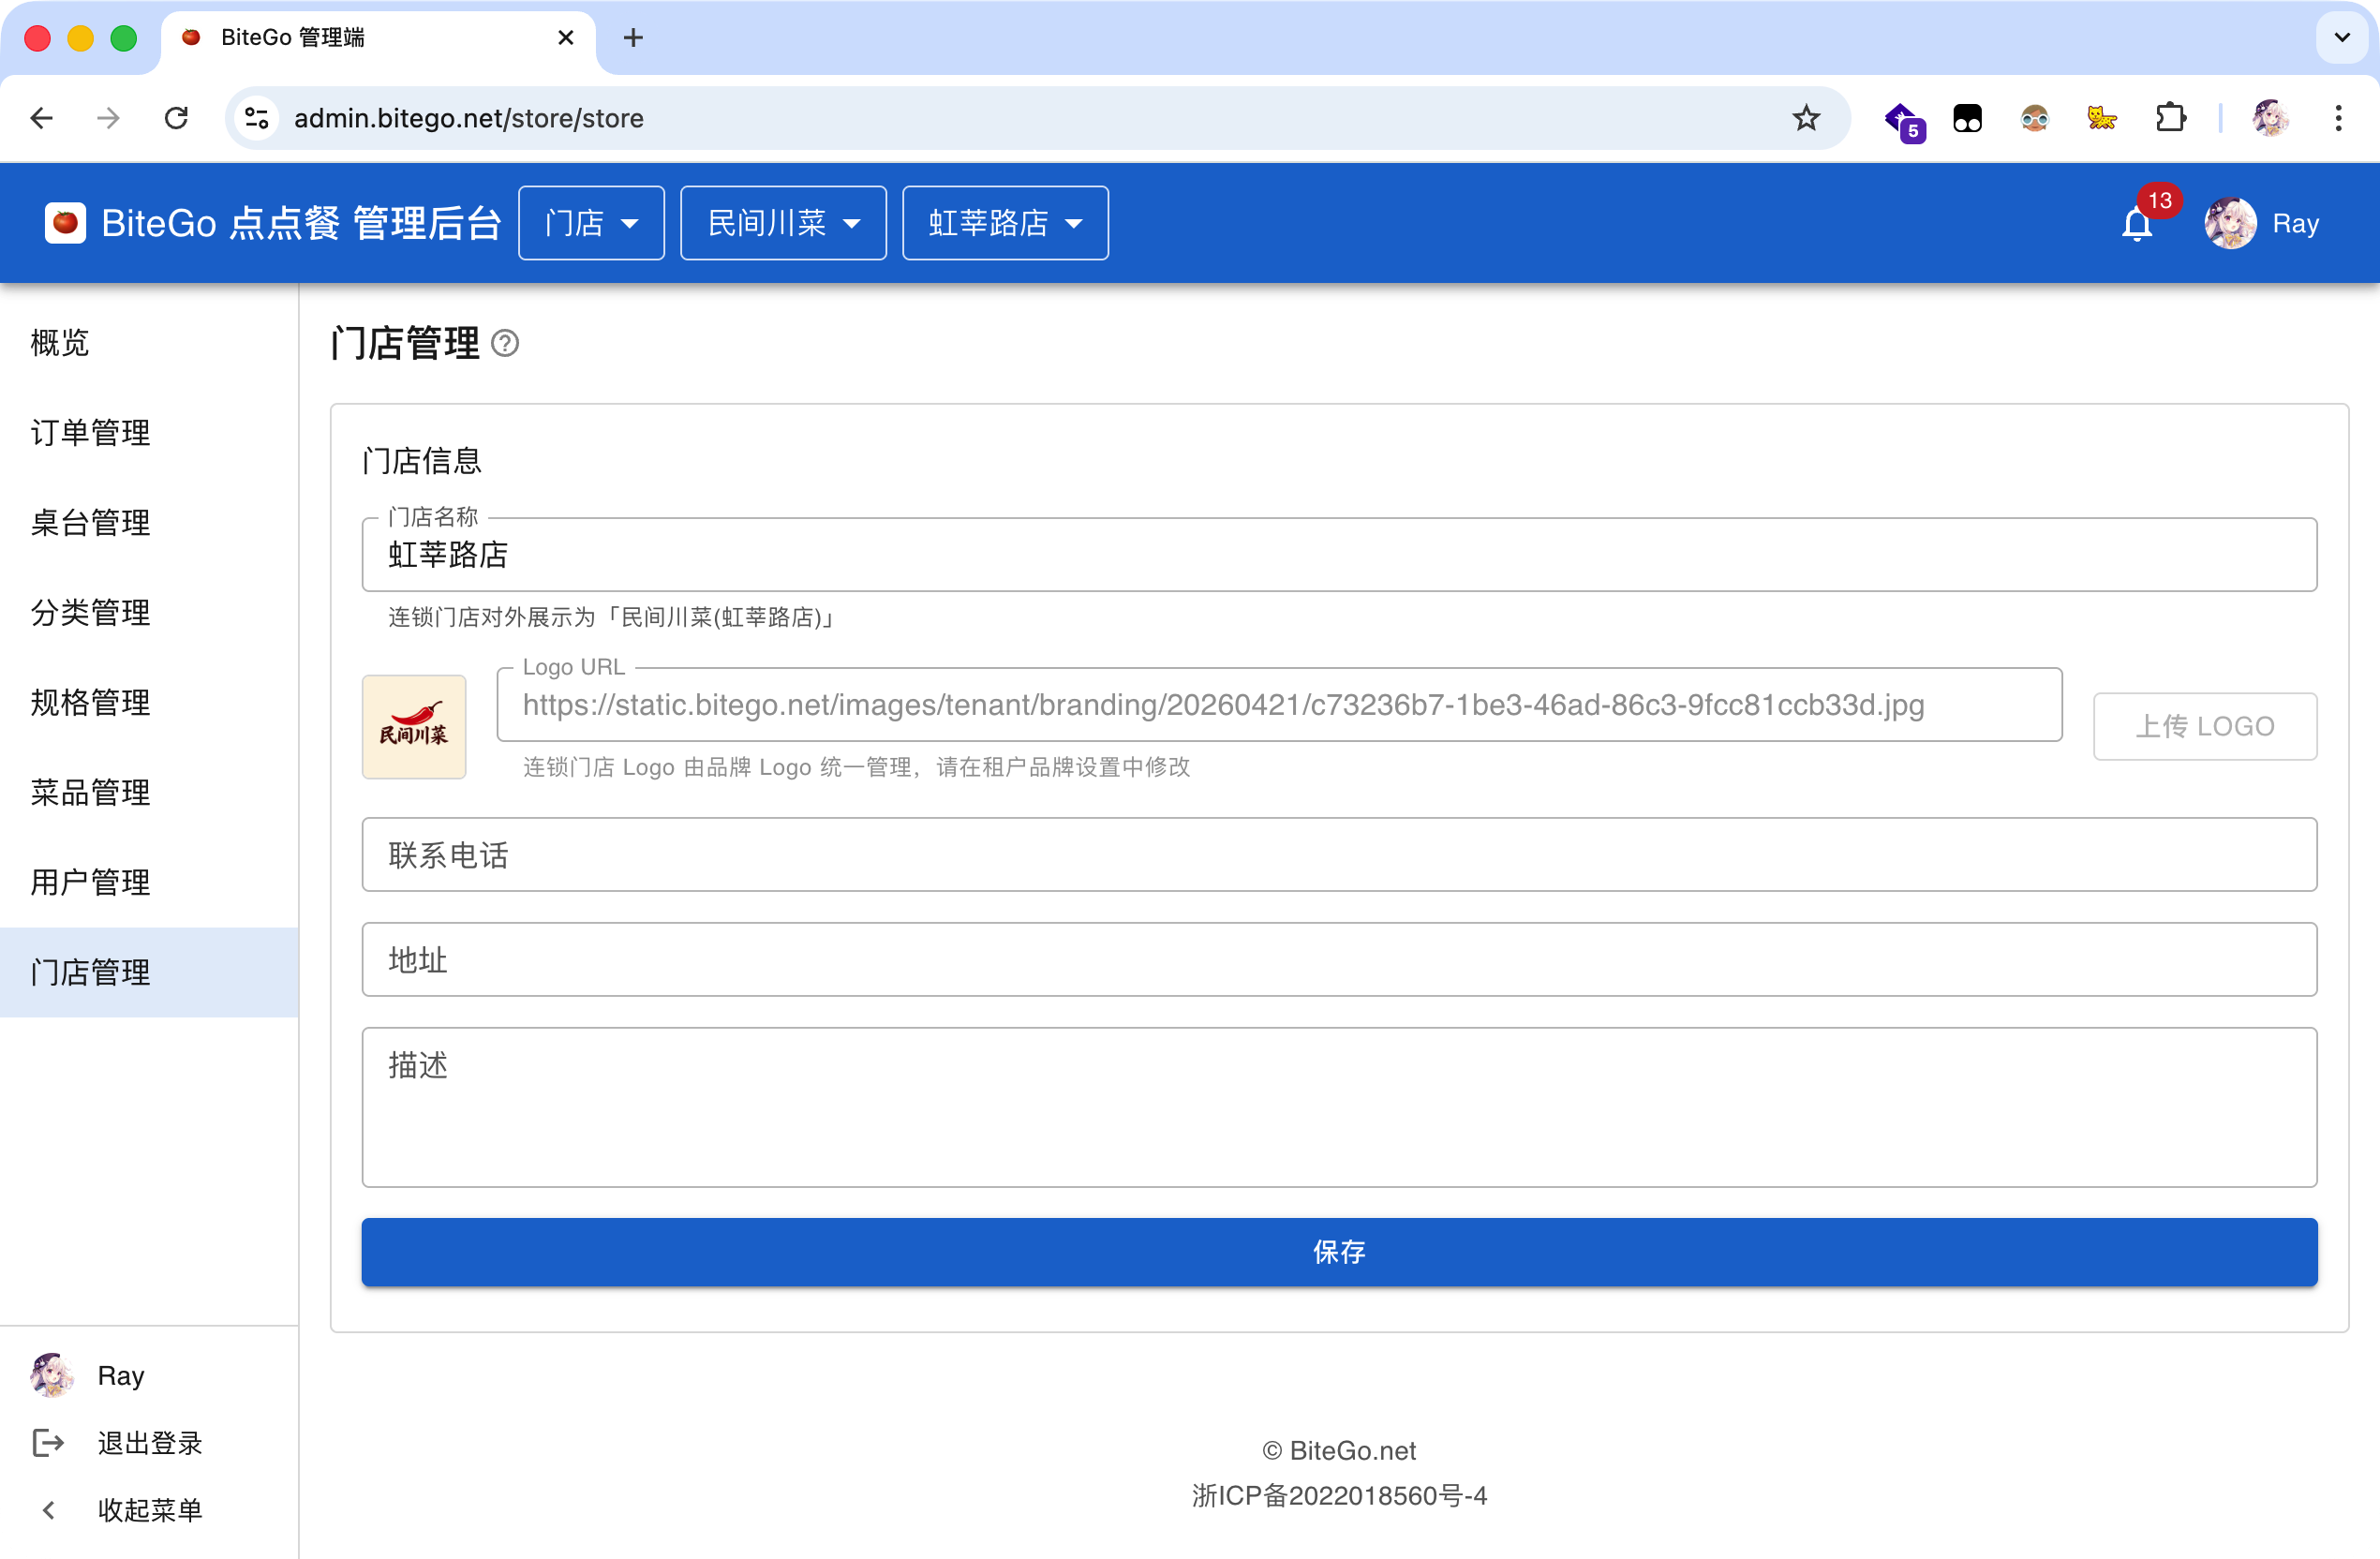
Task: Click the black mask extension icon
Action: tap(1967, 118)
